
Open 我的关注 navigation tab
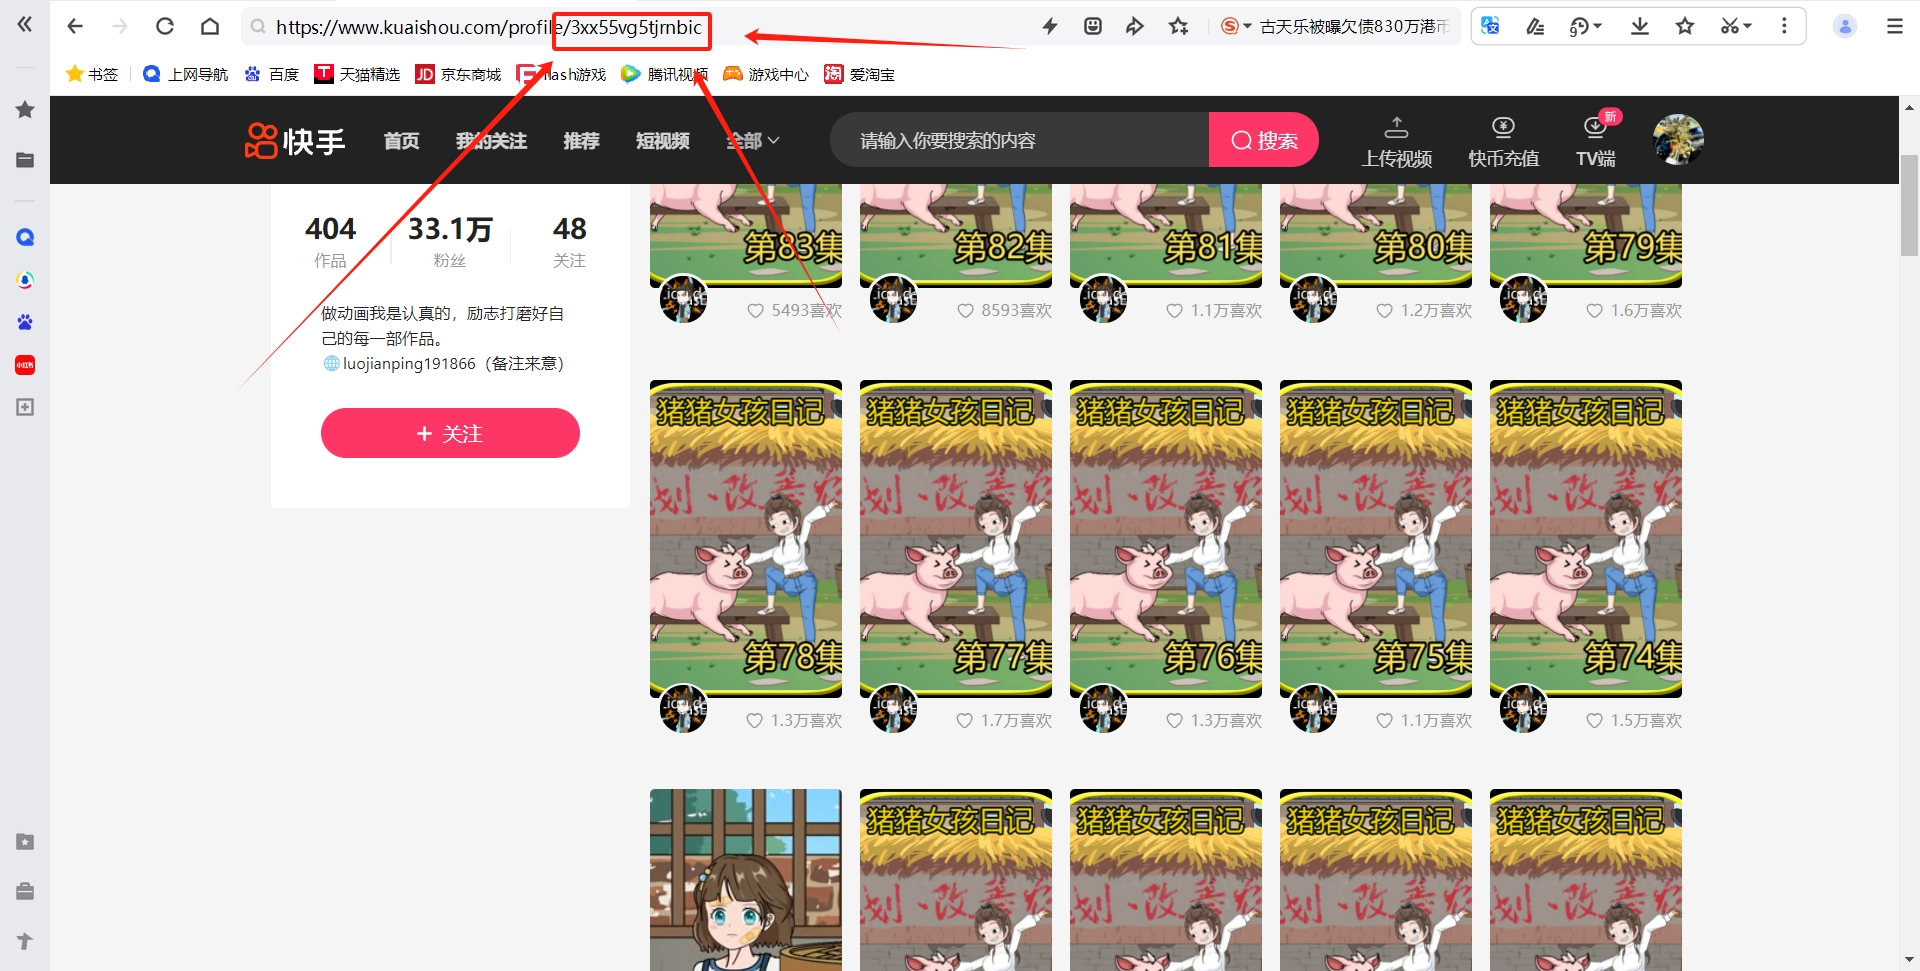point(491,141)
